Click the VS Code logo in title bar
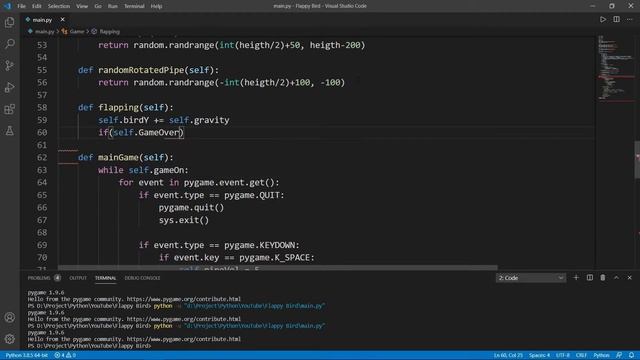The width and height of the screenshot is (640, 360). tap(7, 6)
